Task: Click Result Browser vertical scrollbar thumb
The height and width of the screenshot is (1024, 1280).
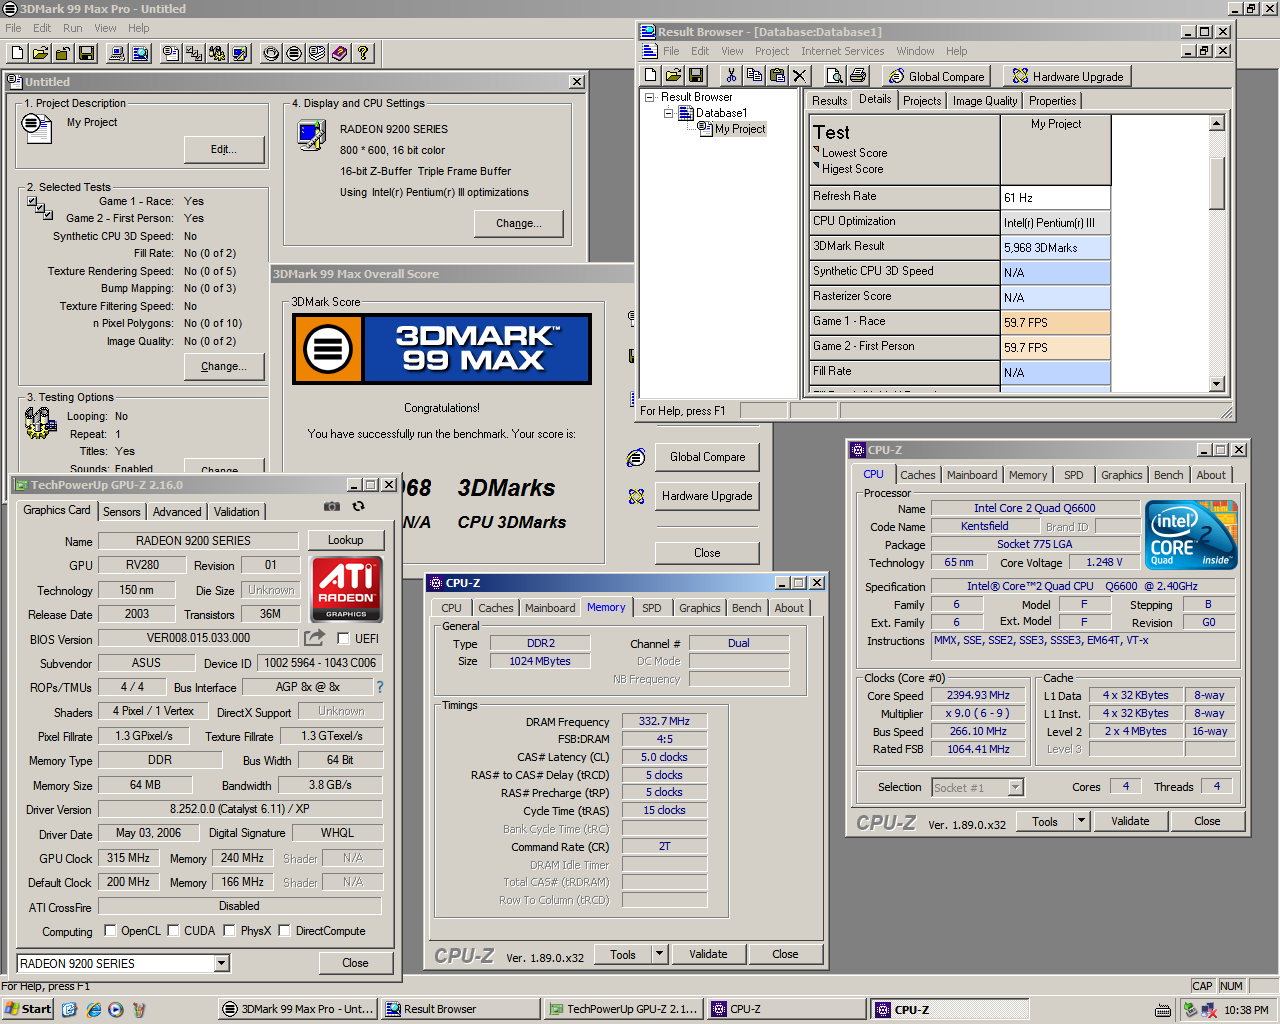Action: [x=1217, y=183]
